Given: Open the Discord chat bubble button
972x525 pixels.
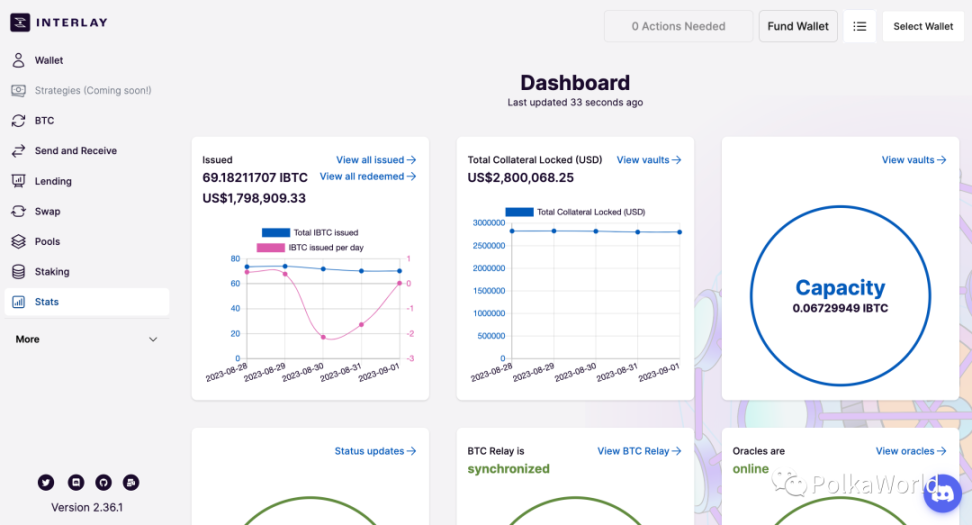Looking at the screenshot, I should (943, 494).
